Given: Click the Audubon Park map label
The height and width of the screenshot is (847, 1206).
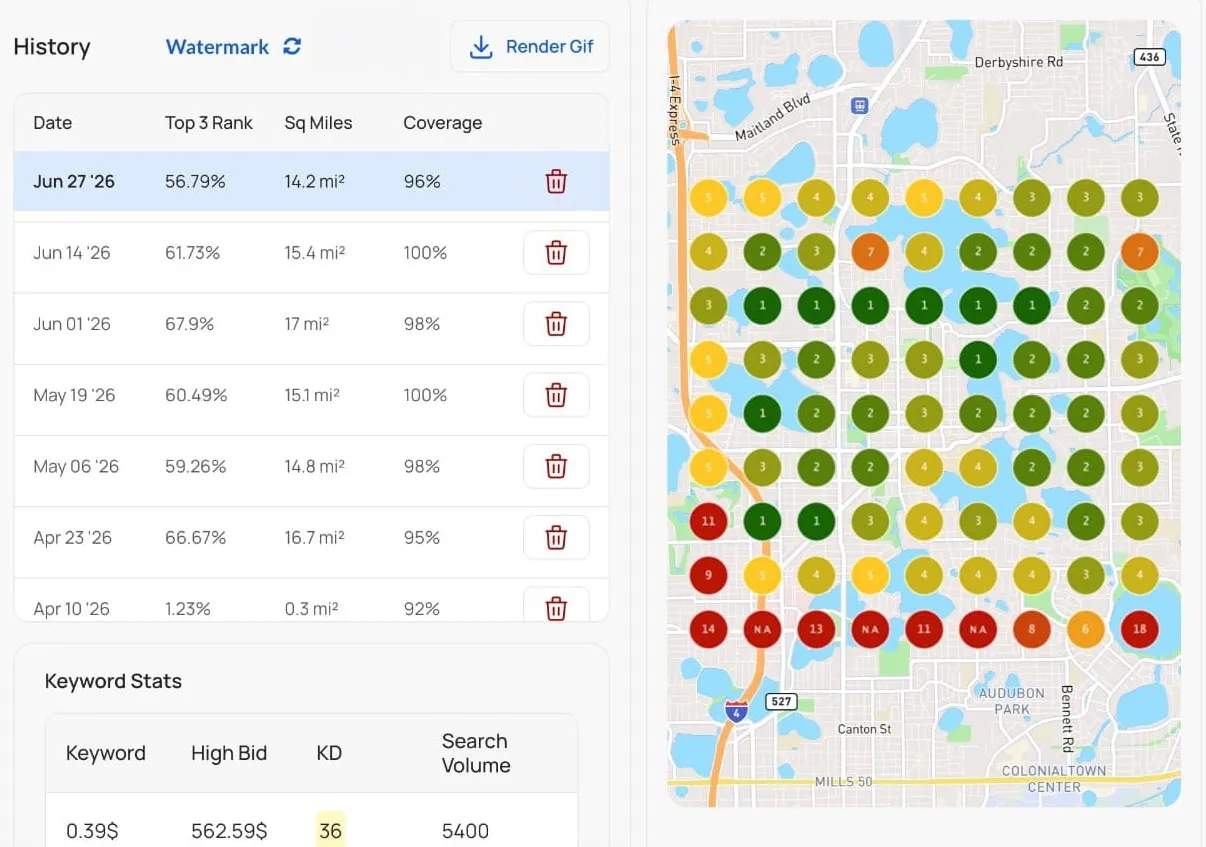Looking at the screenshot, I should click(1011, 700).
